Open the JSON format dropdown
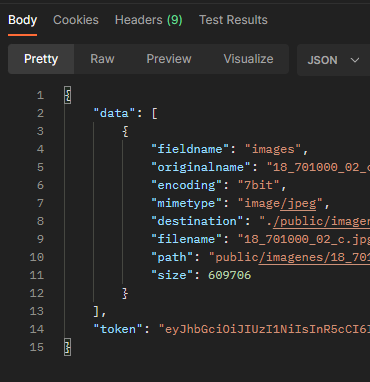Image resolution: width=370 pixels, height=382 pixels. coord(333,60)
